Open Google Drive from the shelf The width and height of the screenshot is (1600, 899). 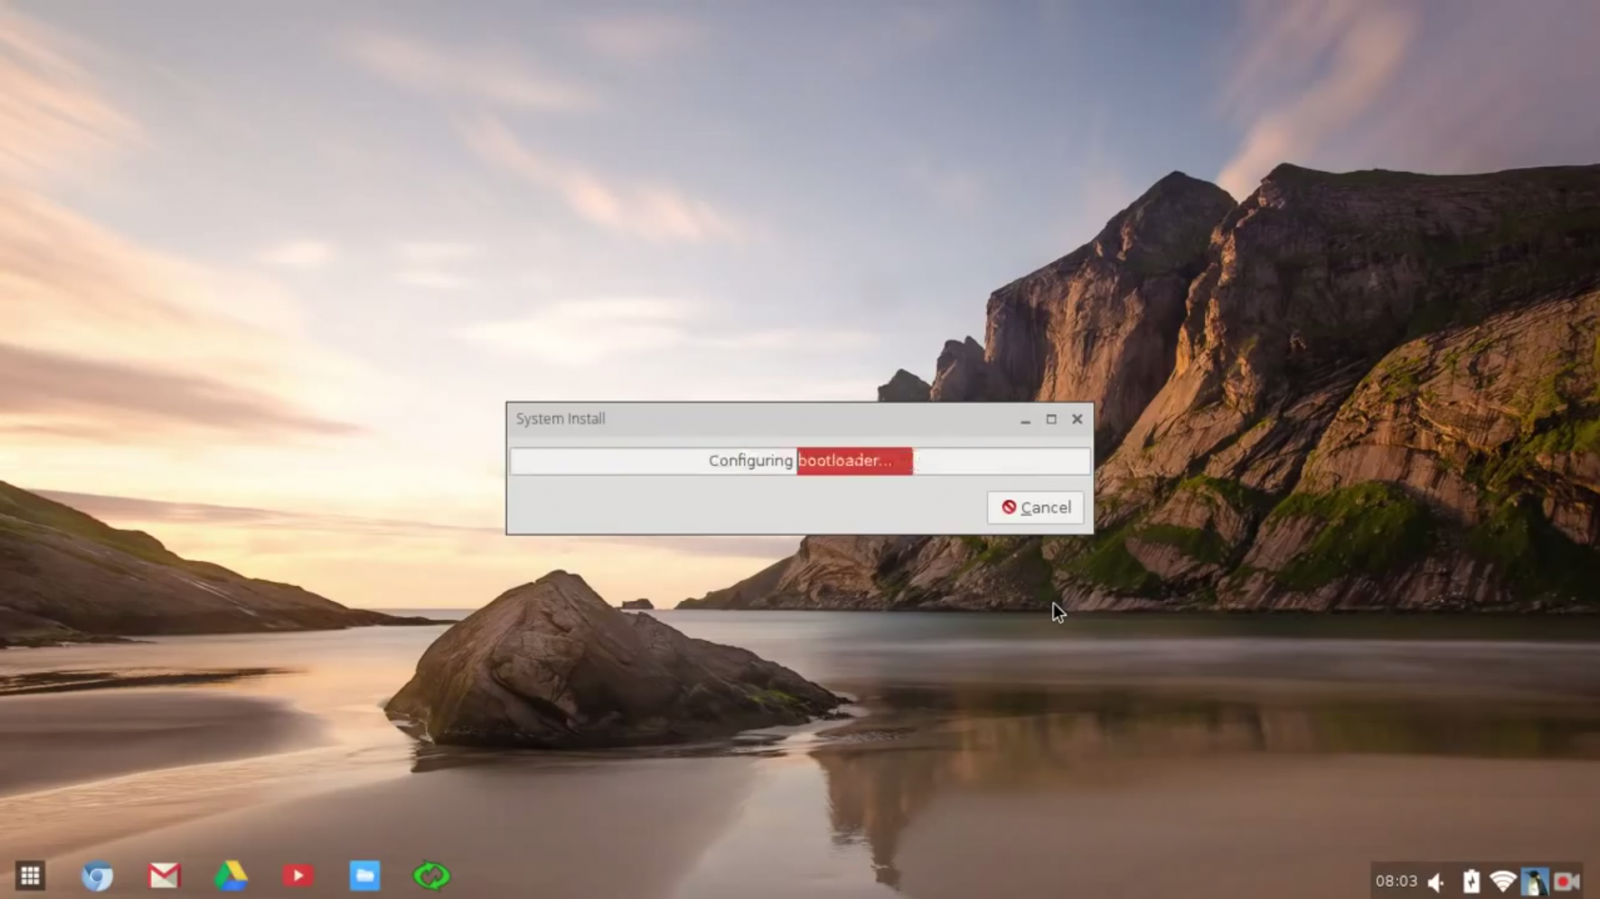pyautogui.click(x=231, y=876)
